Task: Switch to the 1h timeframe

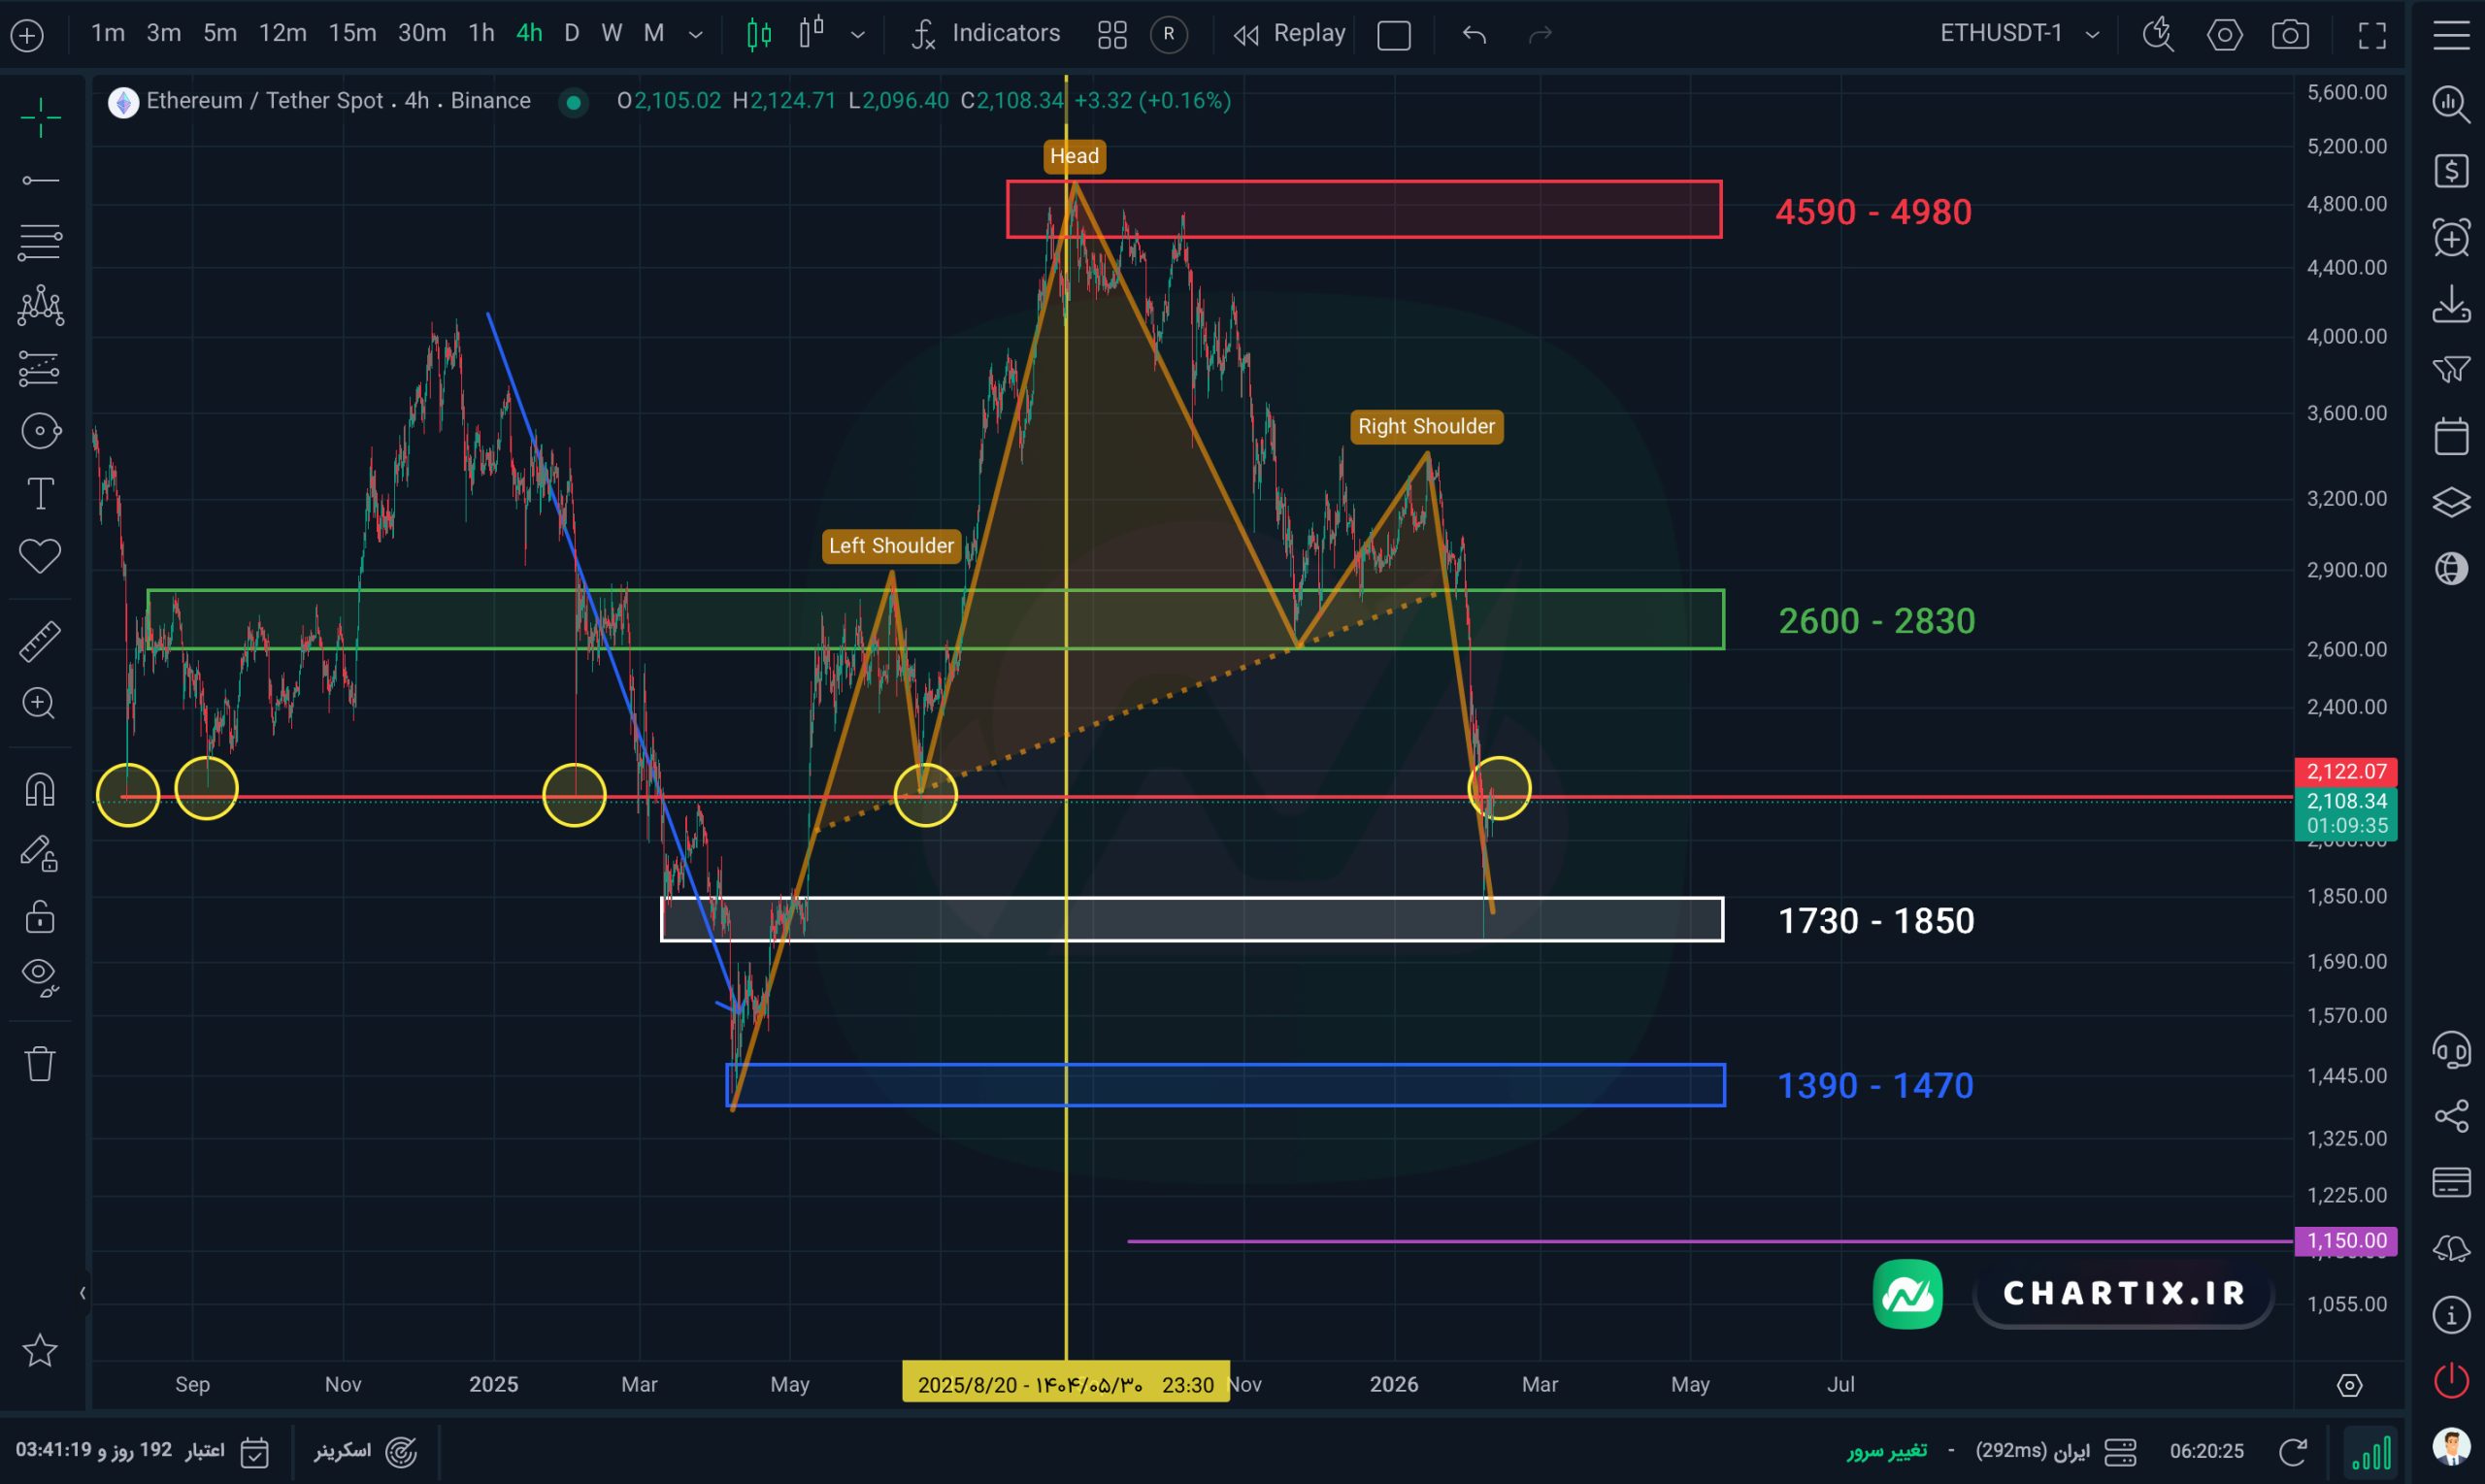Action: [481, 34]
